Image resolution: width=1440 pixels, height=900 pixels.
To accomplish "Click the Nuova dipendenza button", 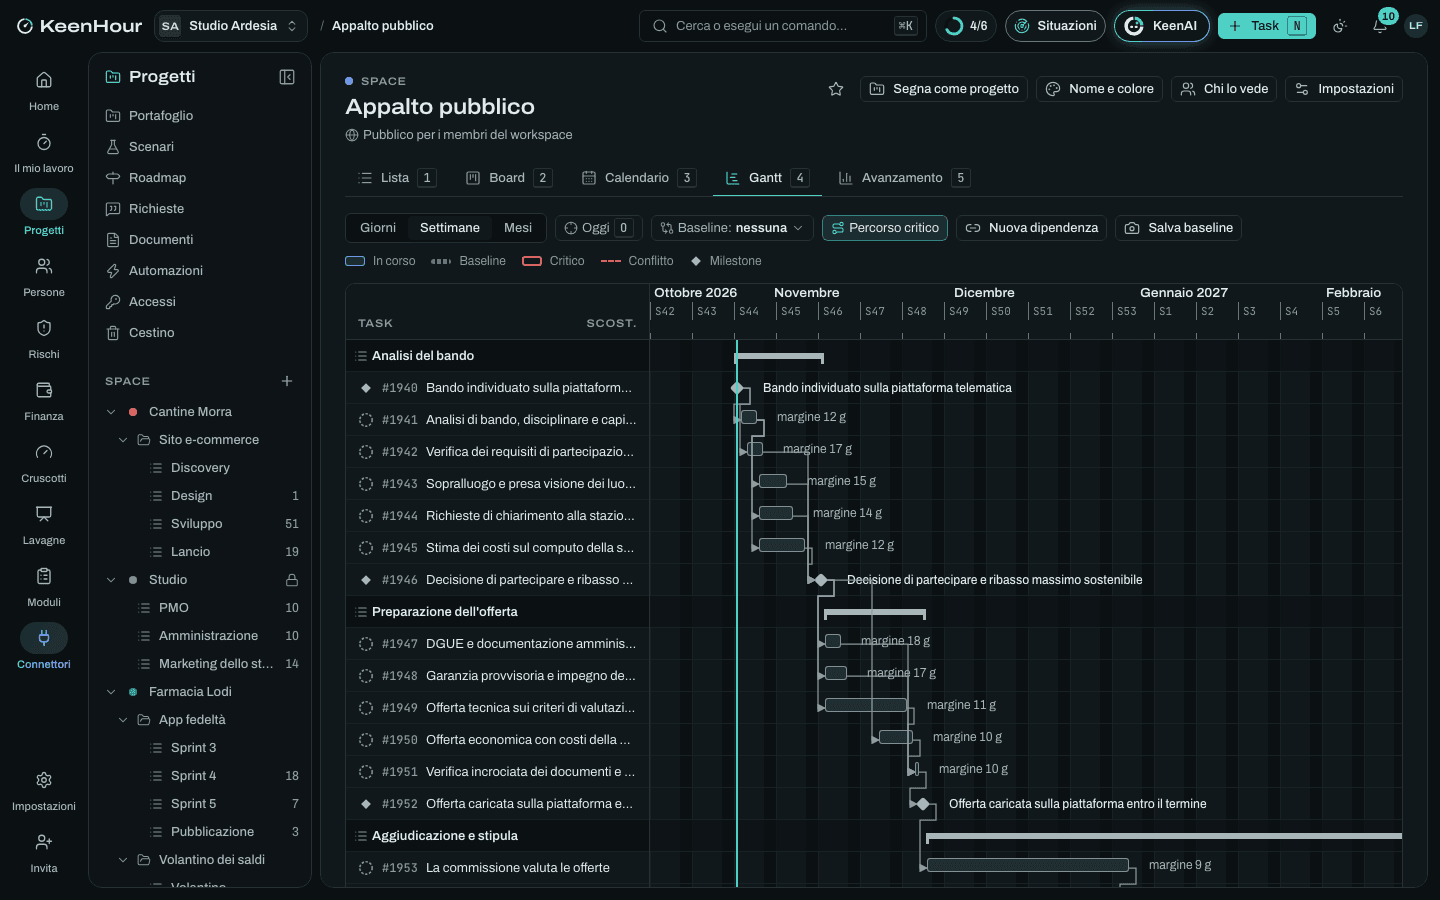I will click(1031, 228).
